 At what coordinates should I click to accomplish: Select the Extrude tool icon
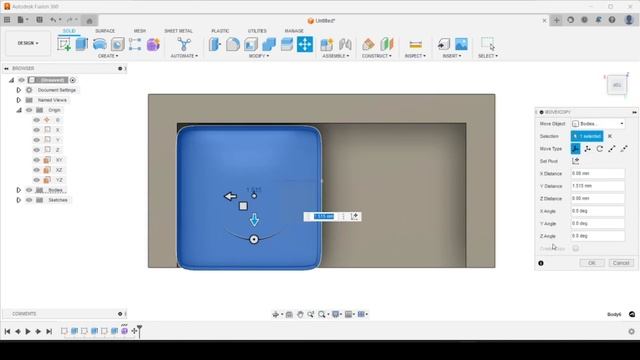pos(82,44)
